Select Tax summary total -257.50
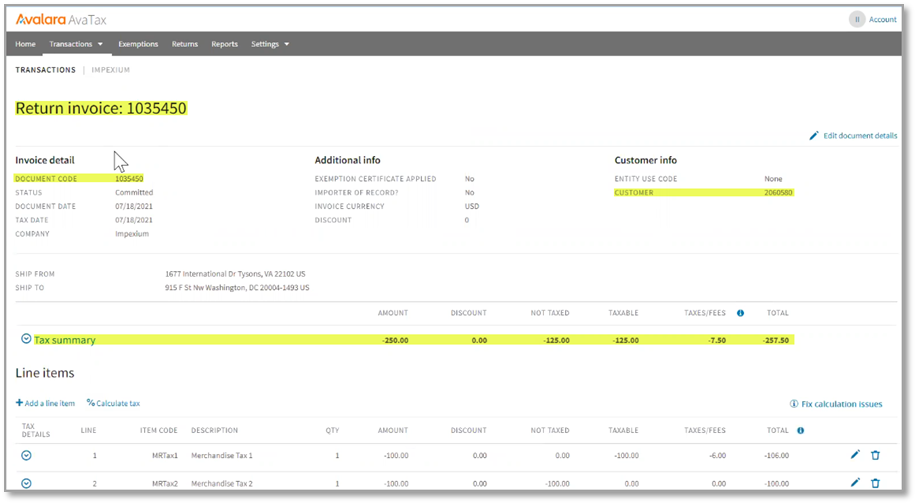916x504 pixels. pyautogui.click(x=776, y=340)
